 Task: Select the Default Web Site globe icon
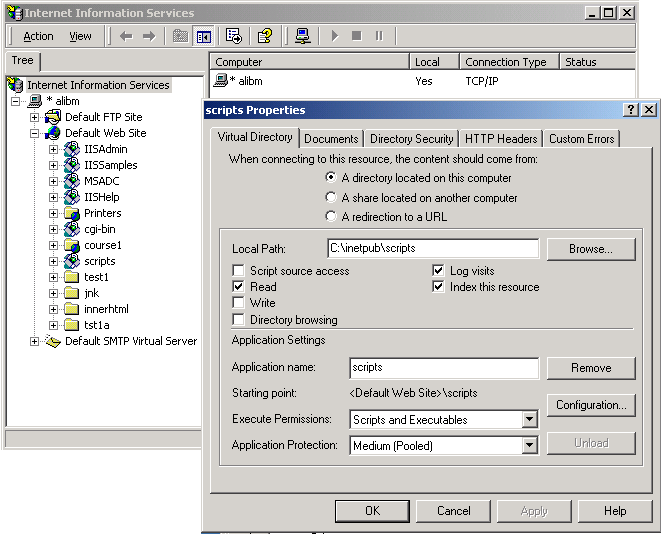click(53, 133)
